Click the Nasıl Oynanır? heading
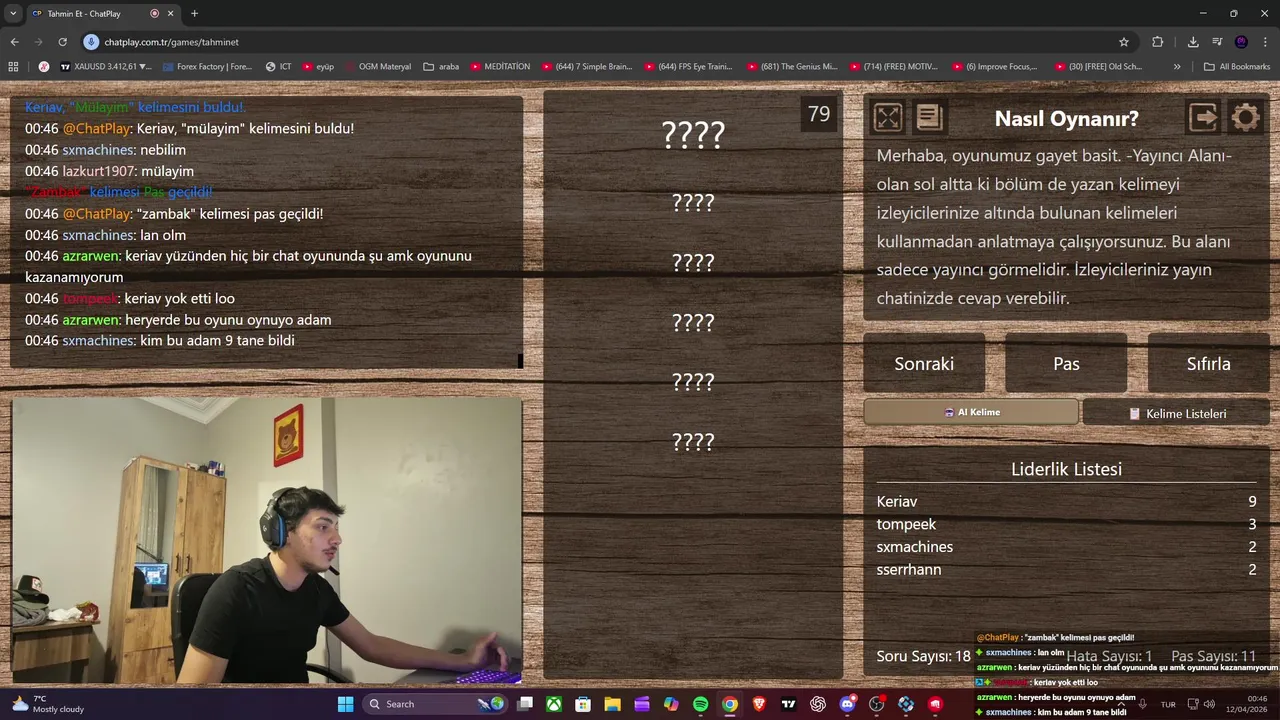1280x720 pixels. point(1066,118)
